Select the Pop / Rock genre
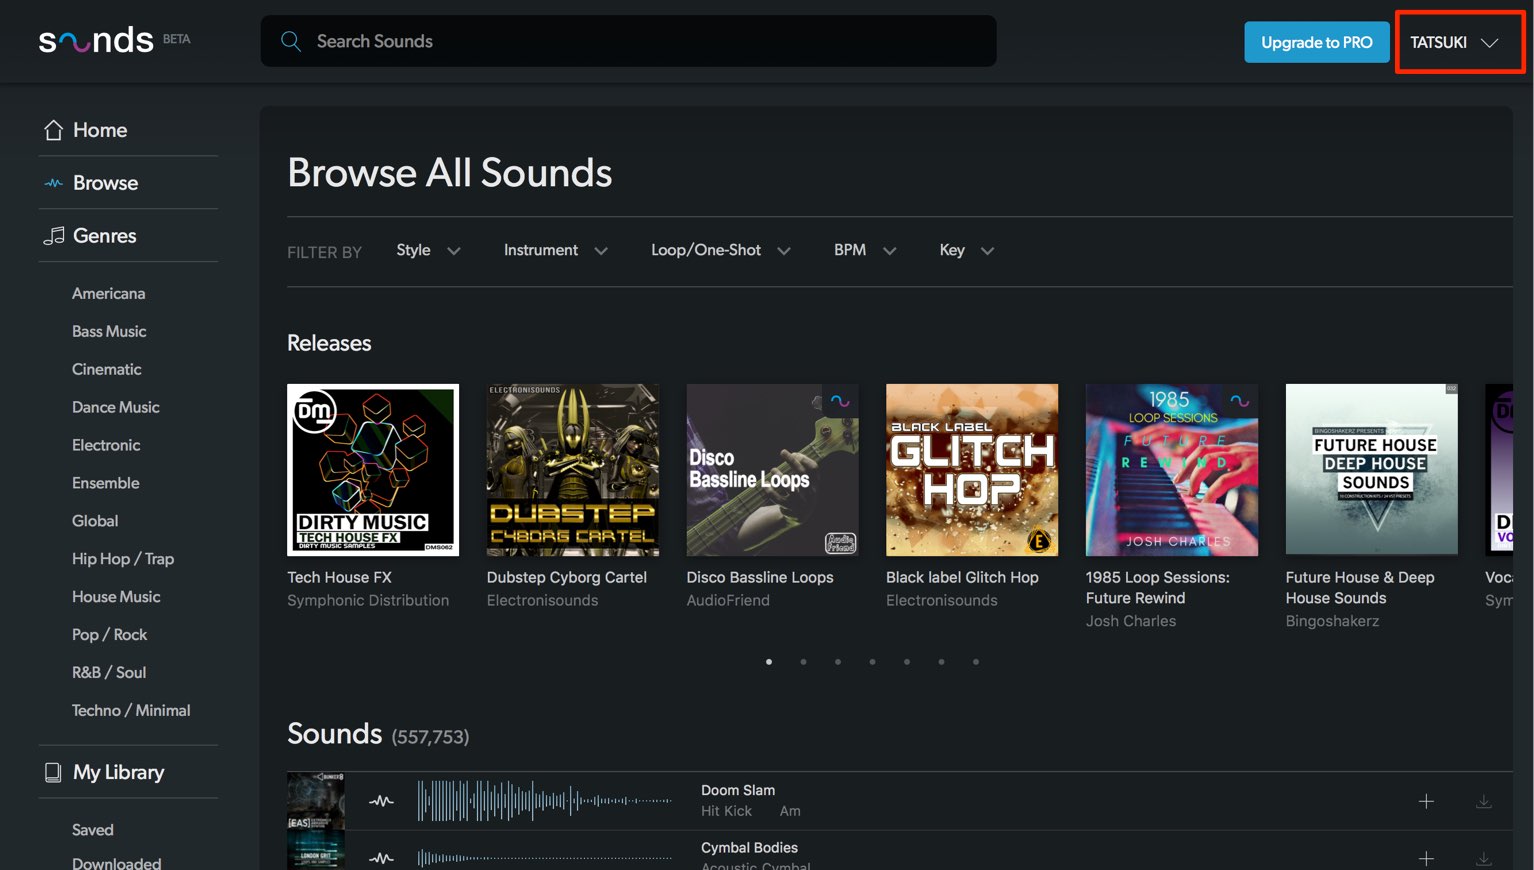This screenshot has width=1534, height=870. pyautogui.click(x=109, y=635)
